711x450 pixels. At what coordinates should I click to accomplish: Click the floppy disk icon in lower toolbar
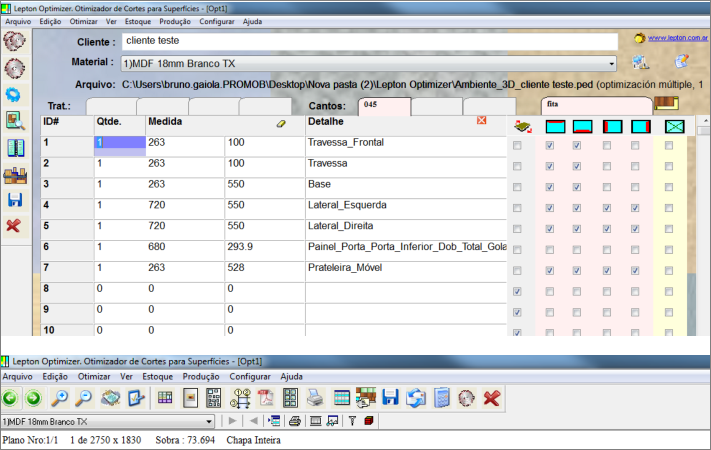(x=390, y=397)
